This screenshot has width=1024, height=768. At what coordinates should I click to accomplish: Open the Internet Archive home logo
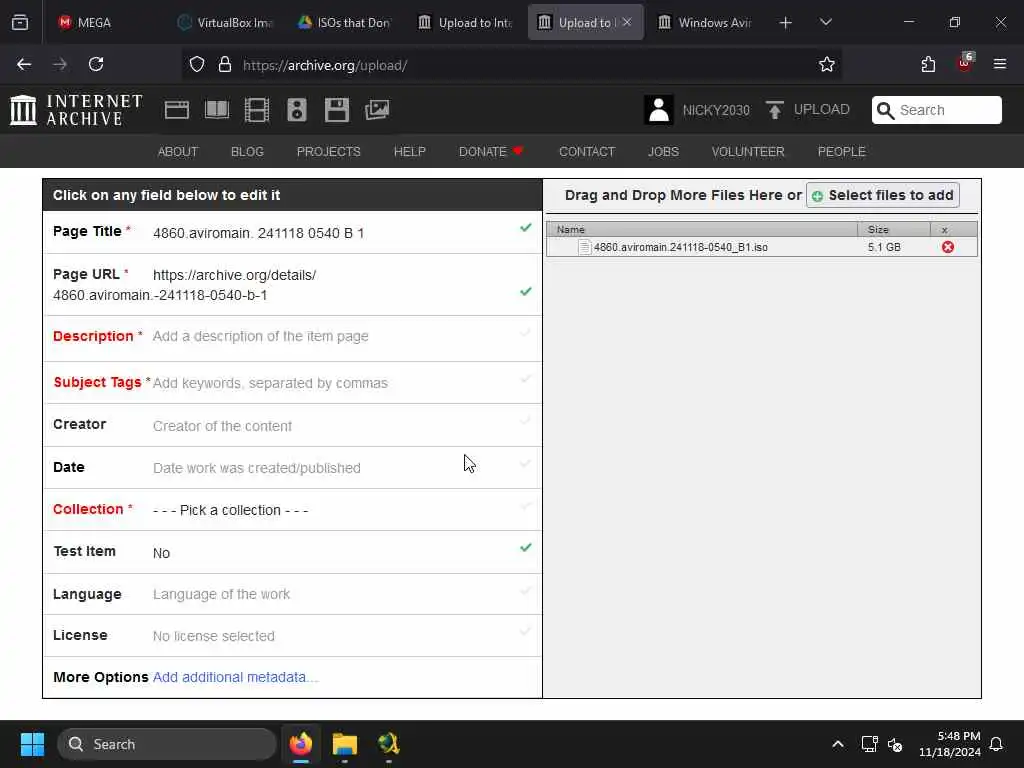point(76,110)
